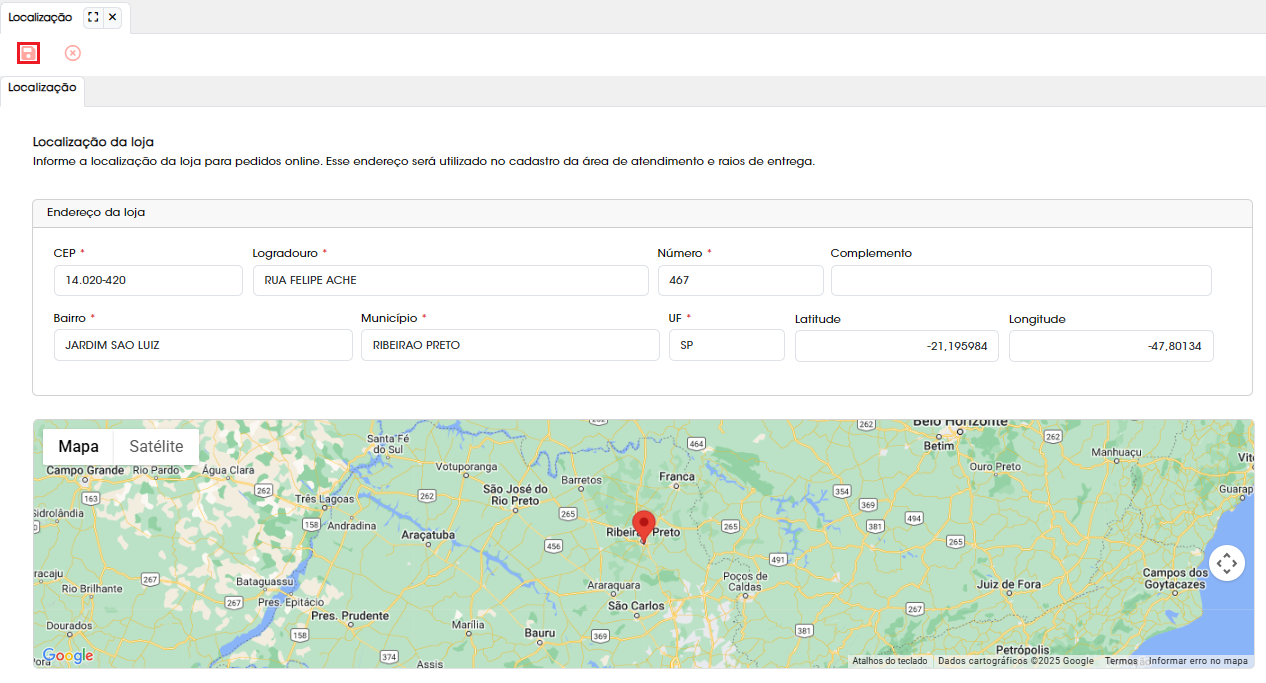Click the Número field containing 467
The height and width of the screenshot is (683, 1266).
pyautogui.click(x=740, y=280)
